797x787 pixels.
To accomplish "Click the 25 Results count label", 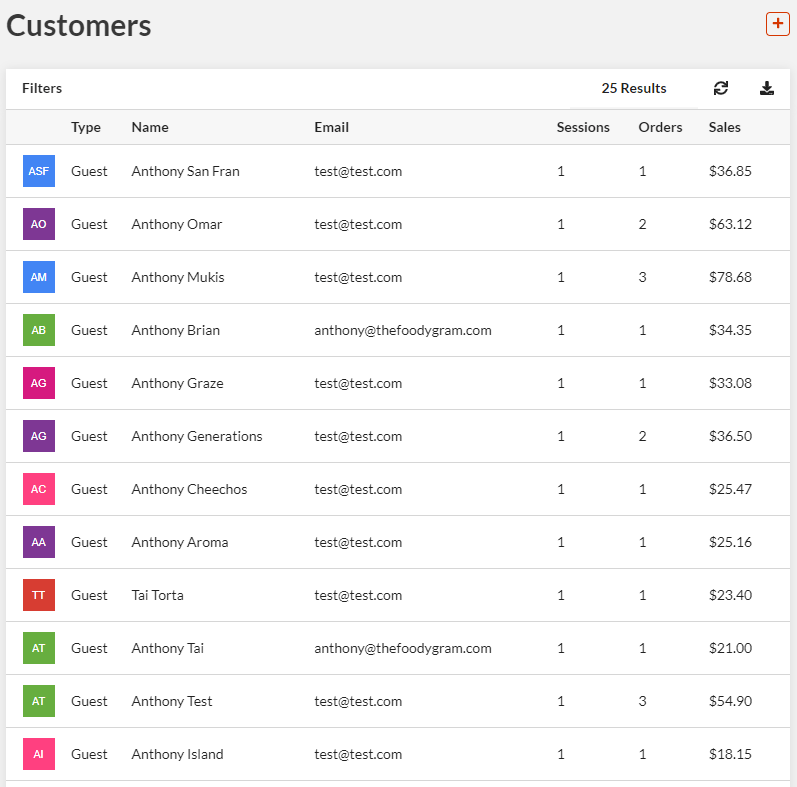I will pos(633,88).
